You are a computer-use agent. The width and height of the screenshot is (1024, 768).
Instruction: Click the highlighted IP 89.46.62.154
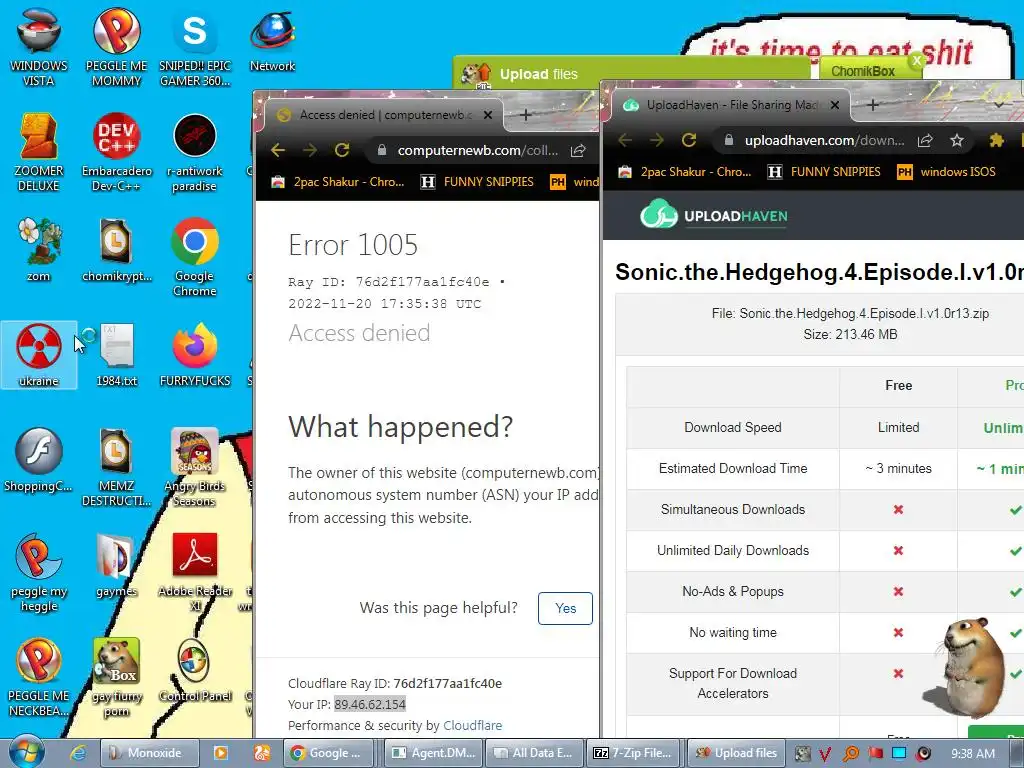(370, 704)
